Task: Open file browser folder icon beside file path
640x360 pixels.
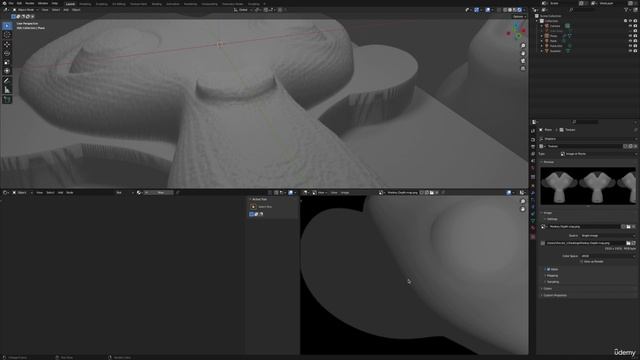Action: 628,243
